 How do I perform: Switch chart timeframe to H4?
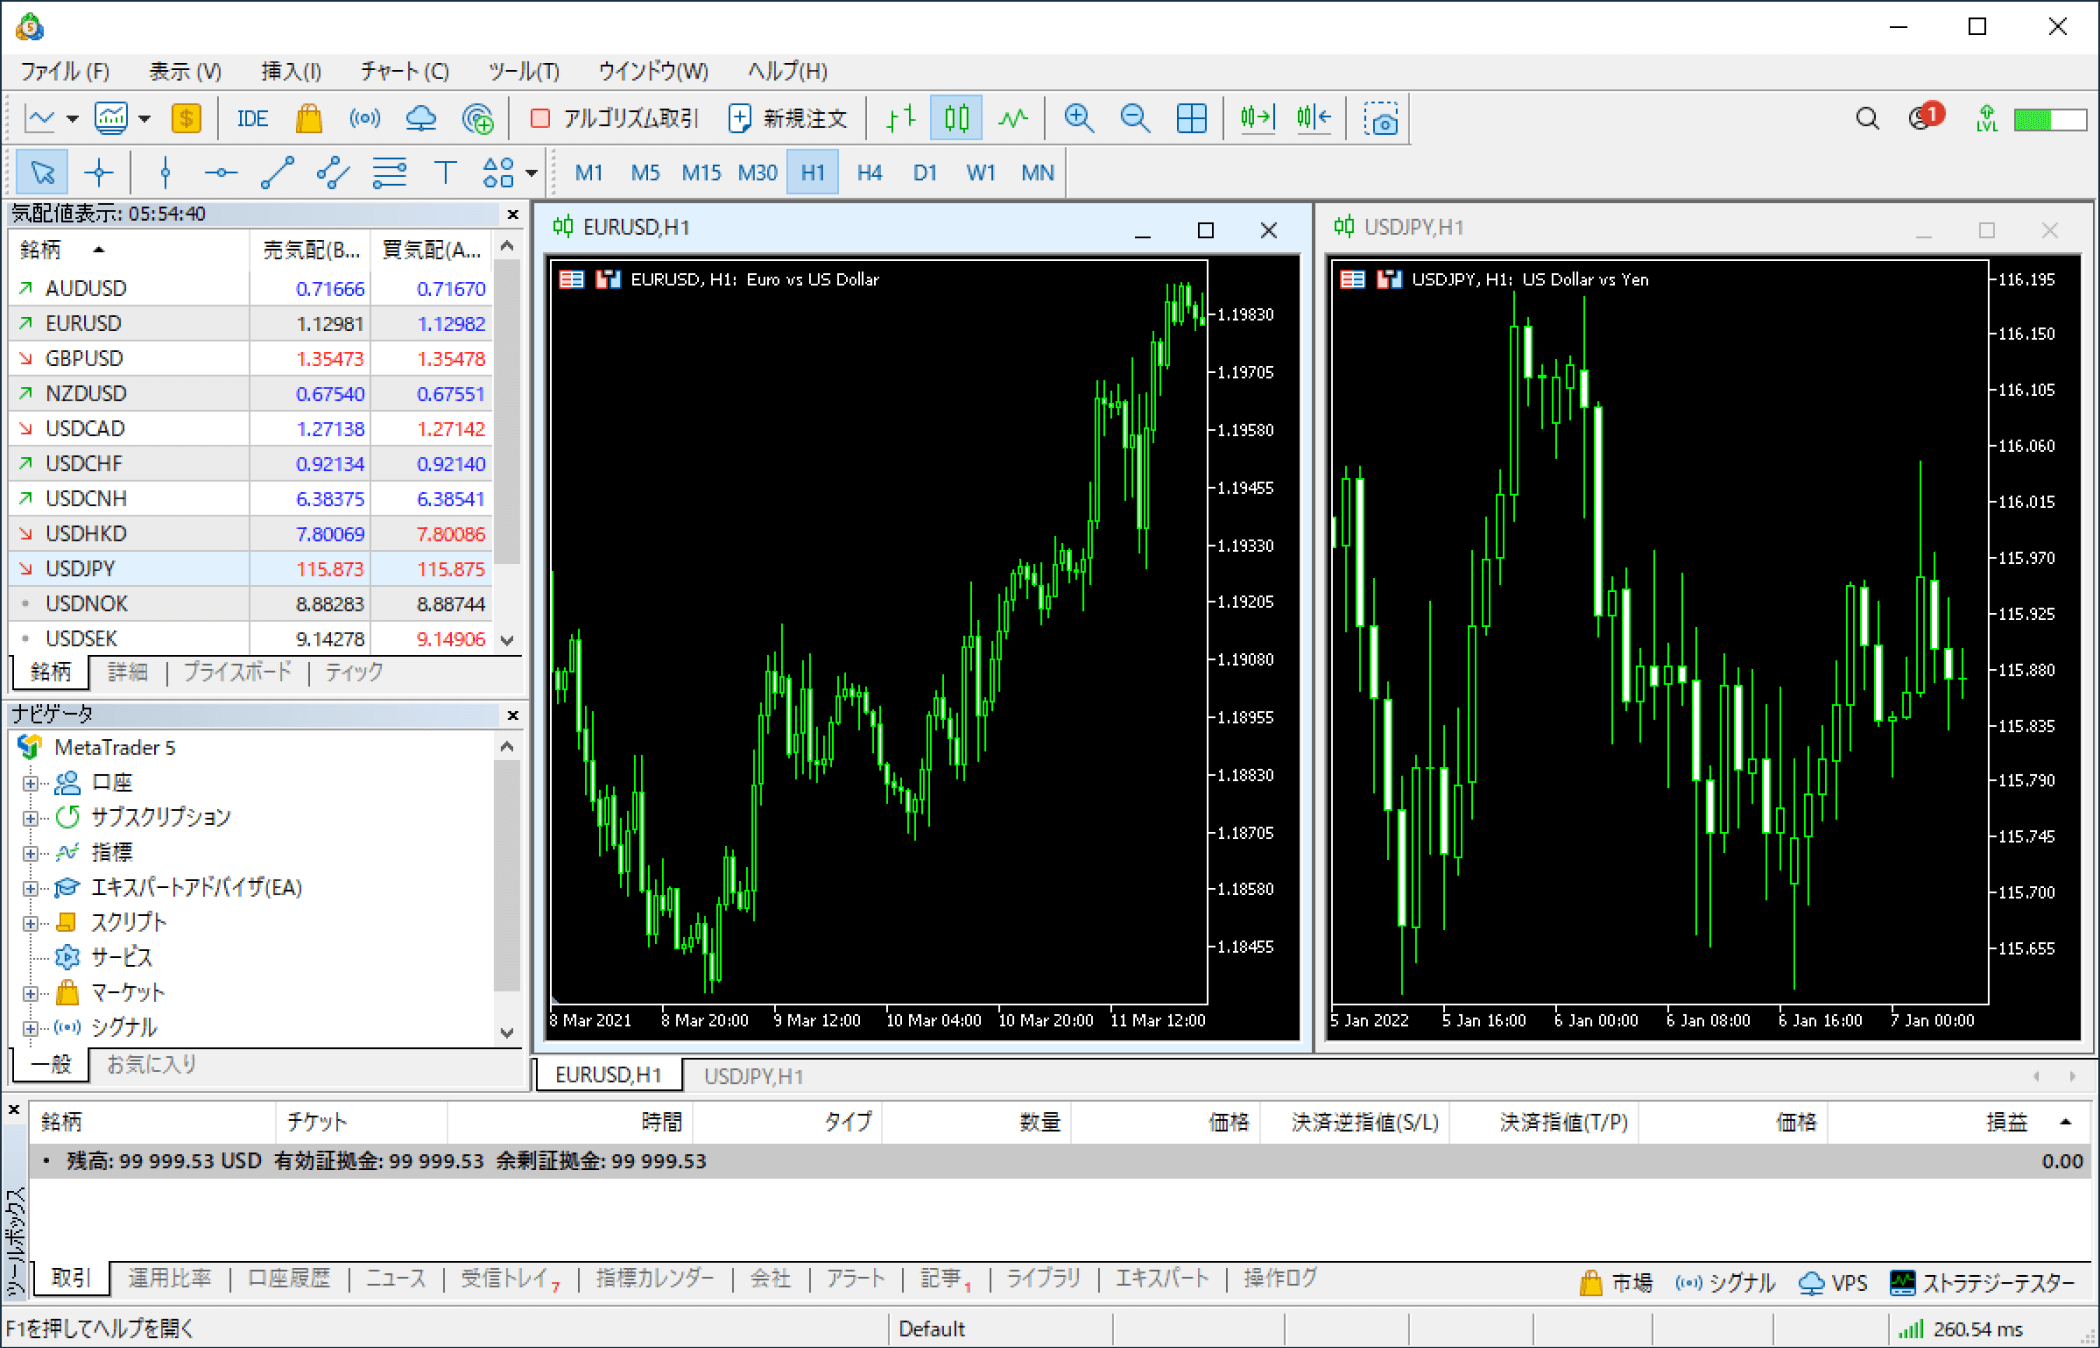coord(869,173)
